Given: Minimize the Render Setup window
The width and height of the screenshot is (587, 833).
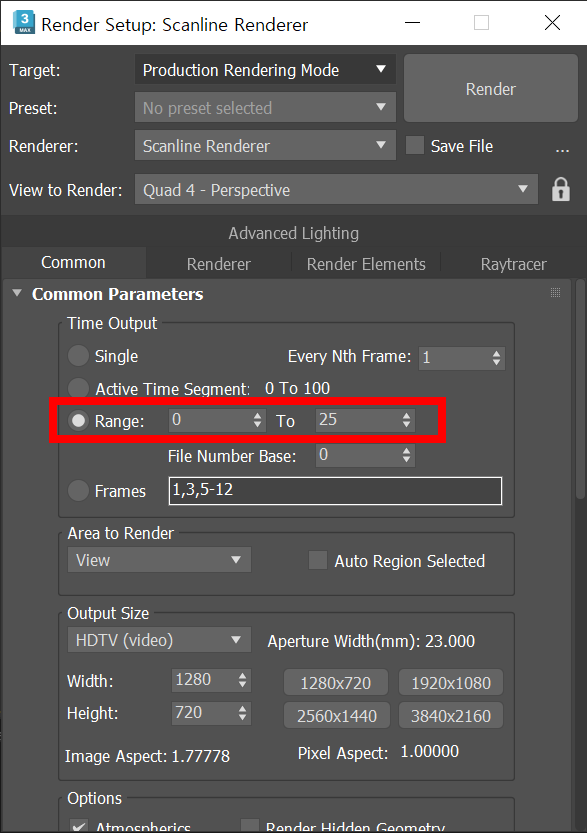Looking at the screenshot, I should click(412, 23).
